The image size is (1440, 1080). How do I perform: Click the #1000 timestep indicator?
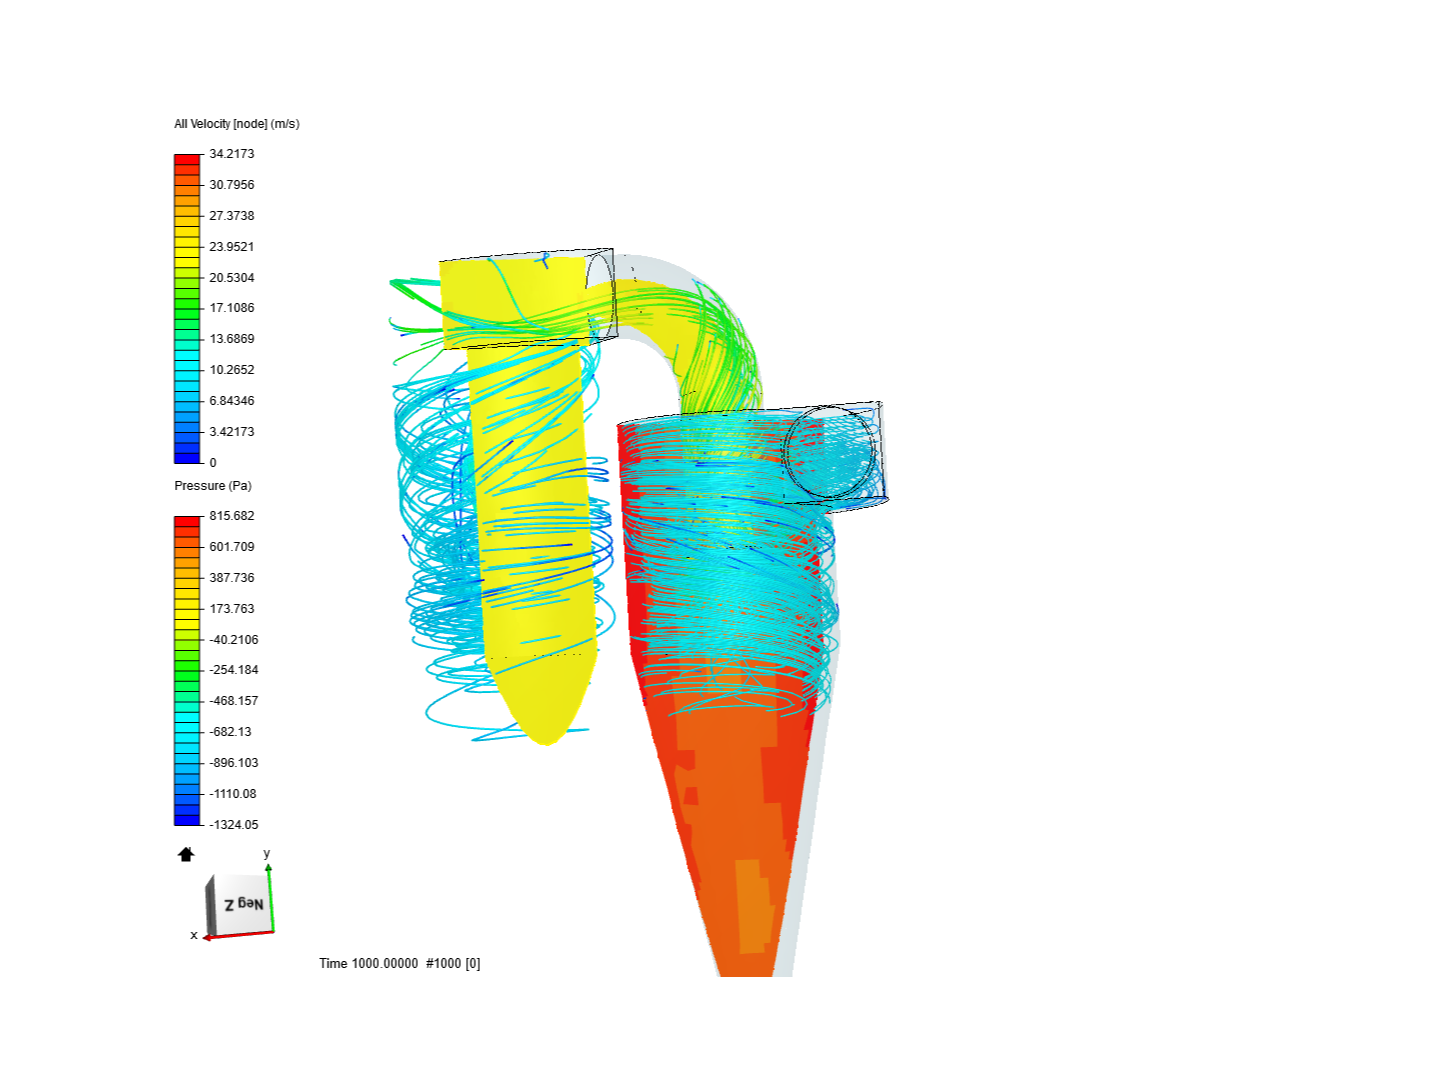point(444,963)
